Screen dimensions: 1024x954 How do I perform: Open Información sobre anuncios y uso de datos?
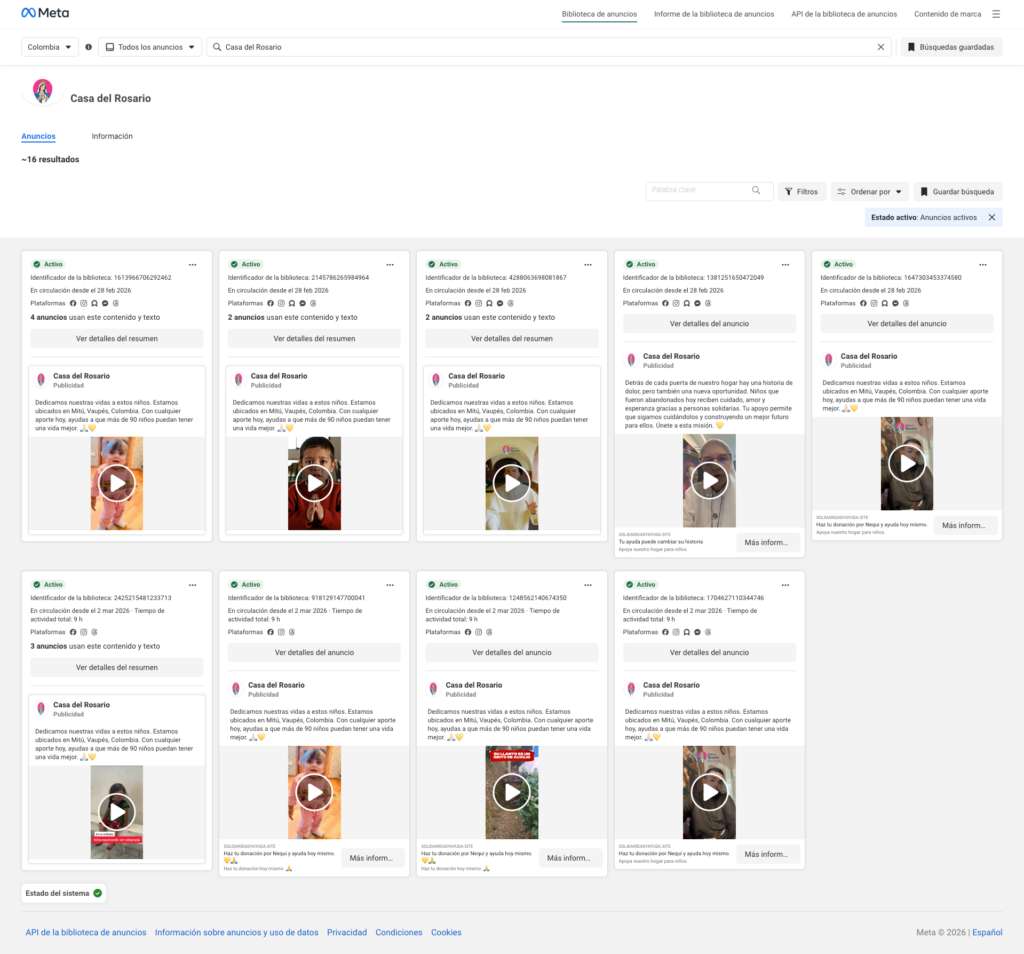(x=236, y=932)
